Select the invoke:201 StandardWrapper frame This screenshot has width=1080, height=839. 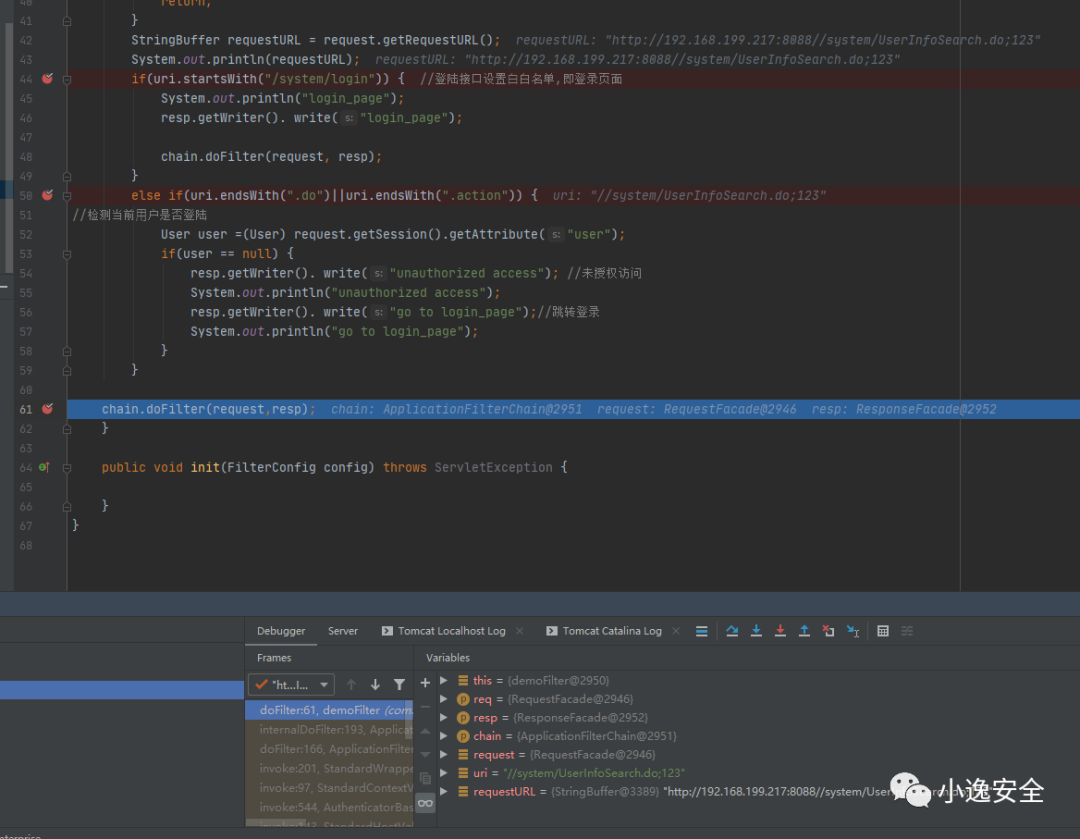(x=329, y=768)
